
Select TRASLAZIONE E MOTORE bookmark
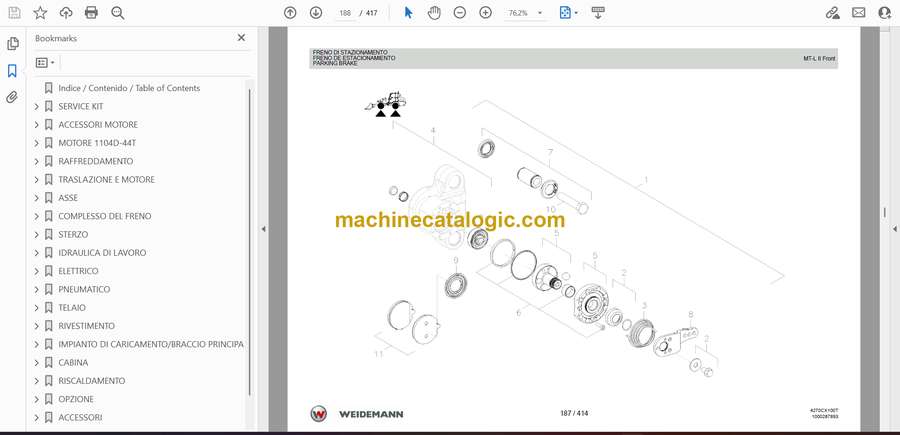[x=107, y=180]
